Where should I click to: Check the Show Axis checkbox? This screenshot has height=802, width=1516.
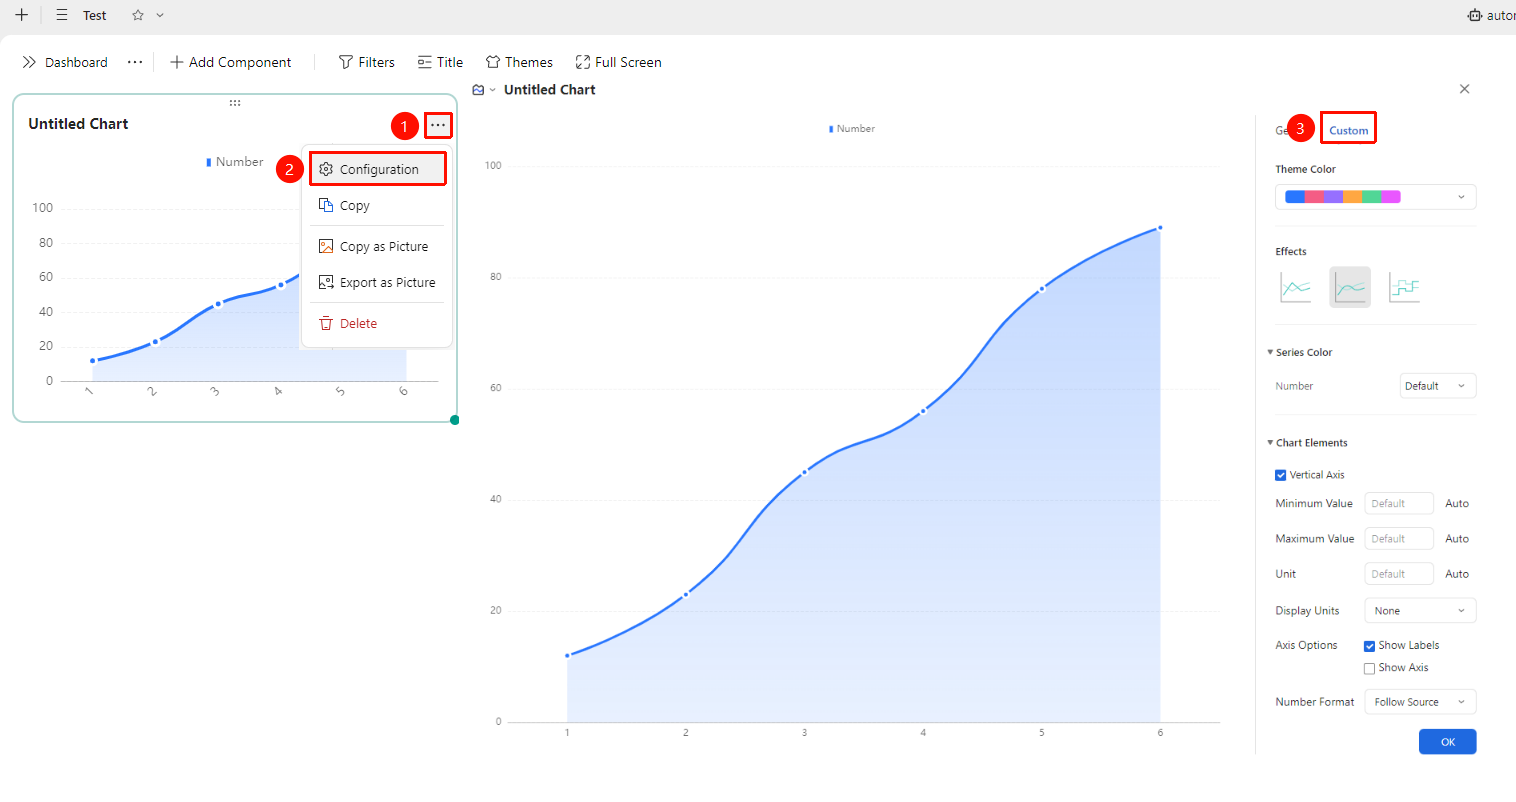tap(1370, 668)
